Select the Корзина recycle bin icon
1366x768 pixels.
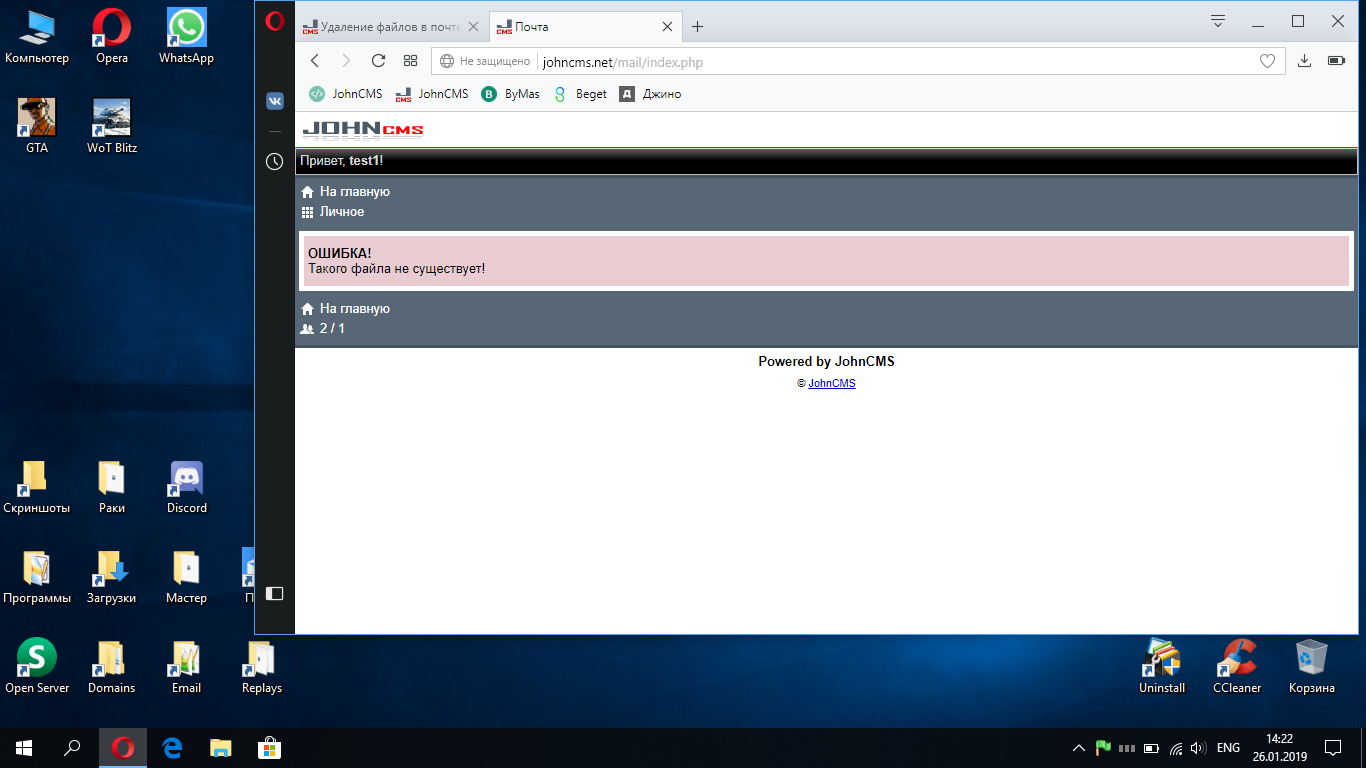tap(1312, 667)
